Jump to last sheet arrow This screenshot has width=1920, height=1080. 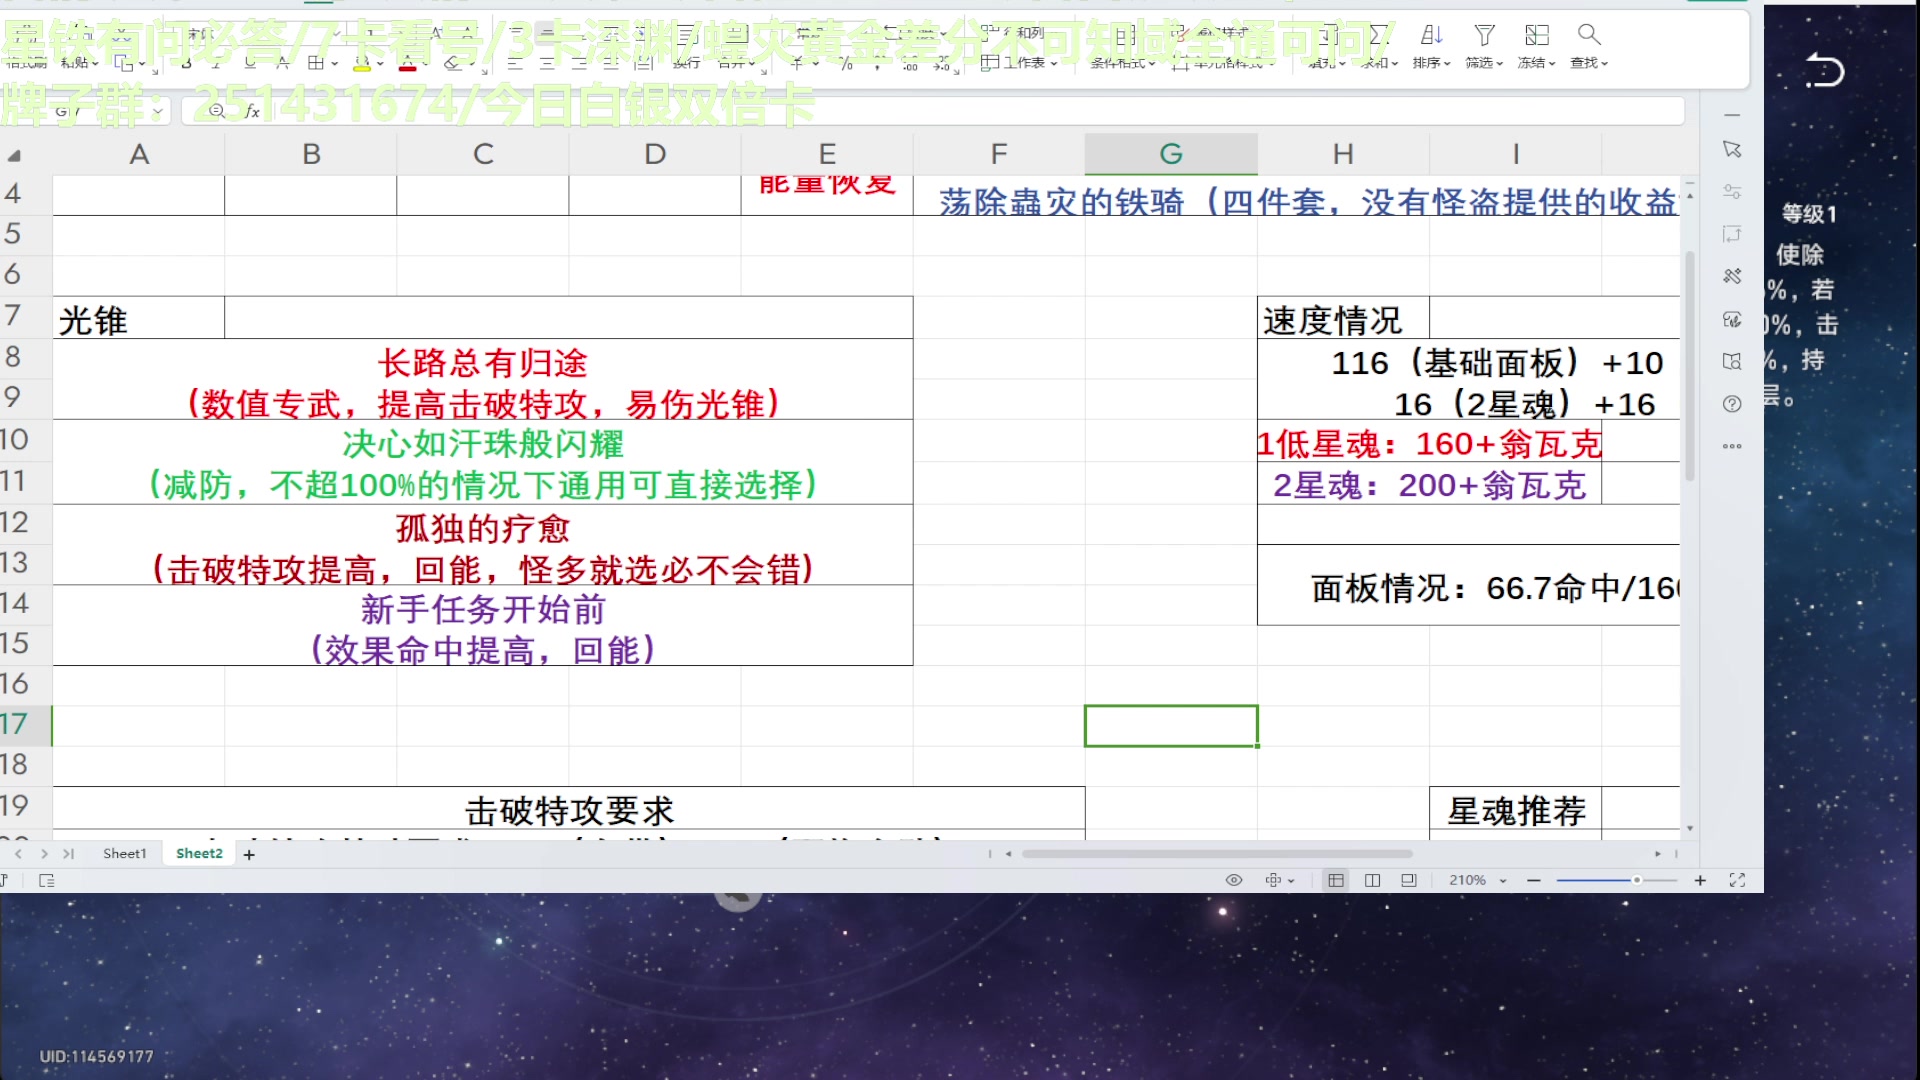68,854
